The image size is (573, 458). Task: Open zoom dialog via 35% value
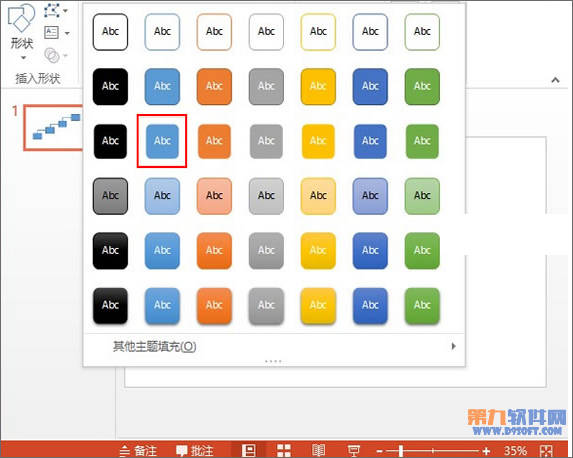click(515, 451)
